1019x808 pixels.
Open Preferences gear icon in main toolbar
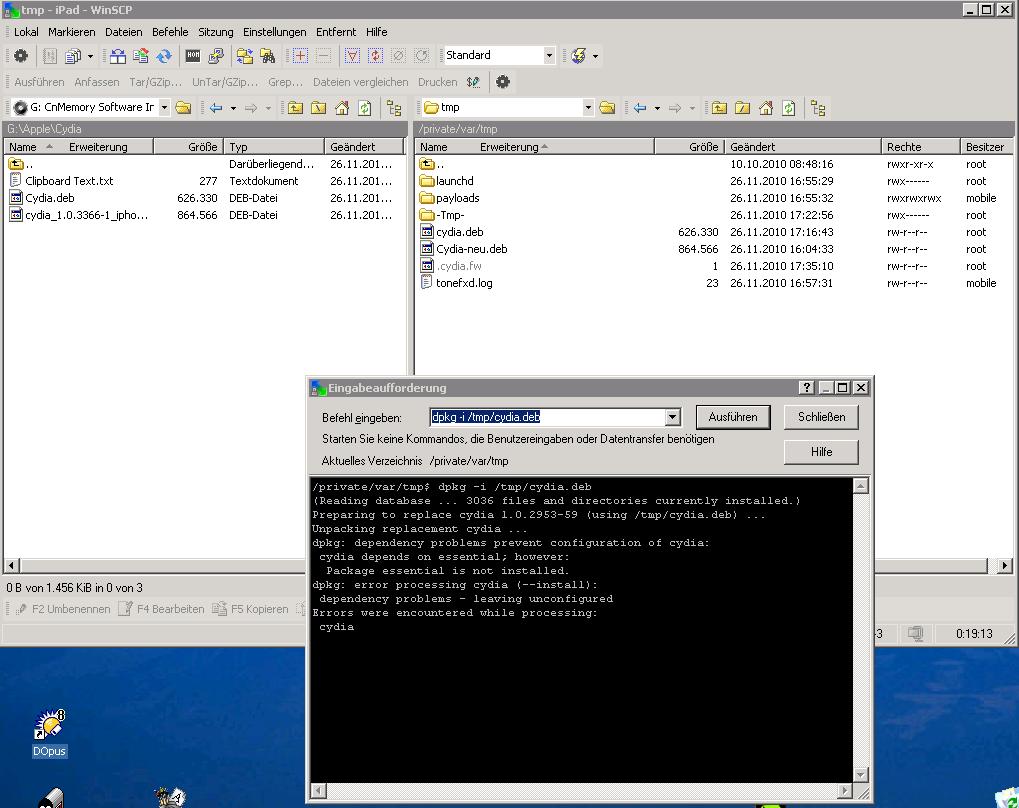20,56
